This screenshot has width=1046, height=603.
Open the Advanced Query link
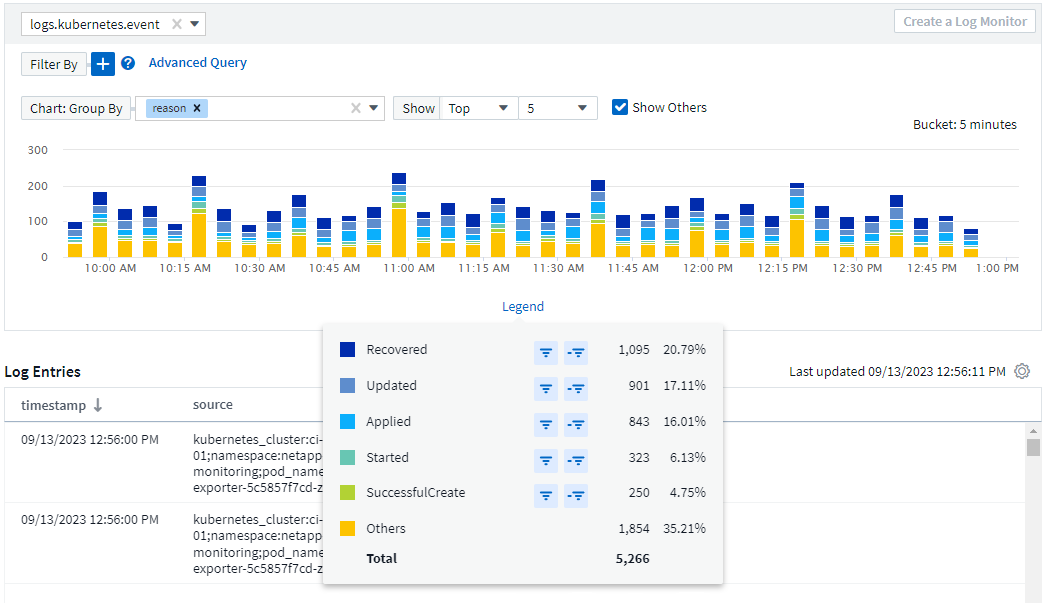coord(197,63)
